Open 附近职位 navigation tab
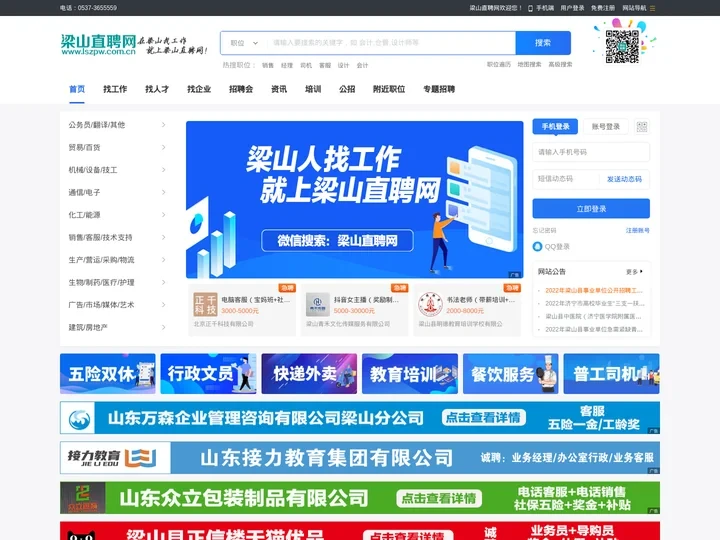This screenshot has width=720, height=540. (x=389, y=89)
